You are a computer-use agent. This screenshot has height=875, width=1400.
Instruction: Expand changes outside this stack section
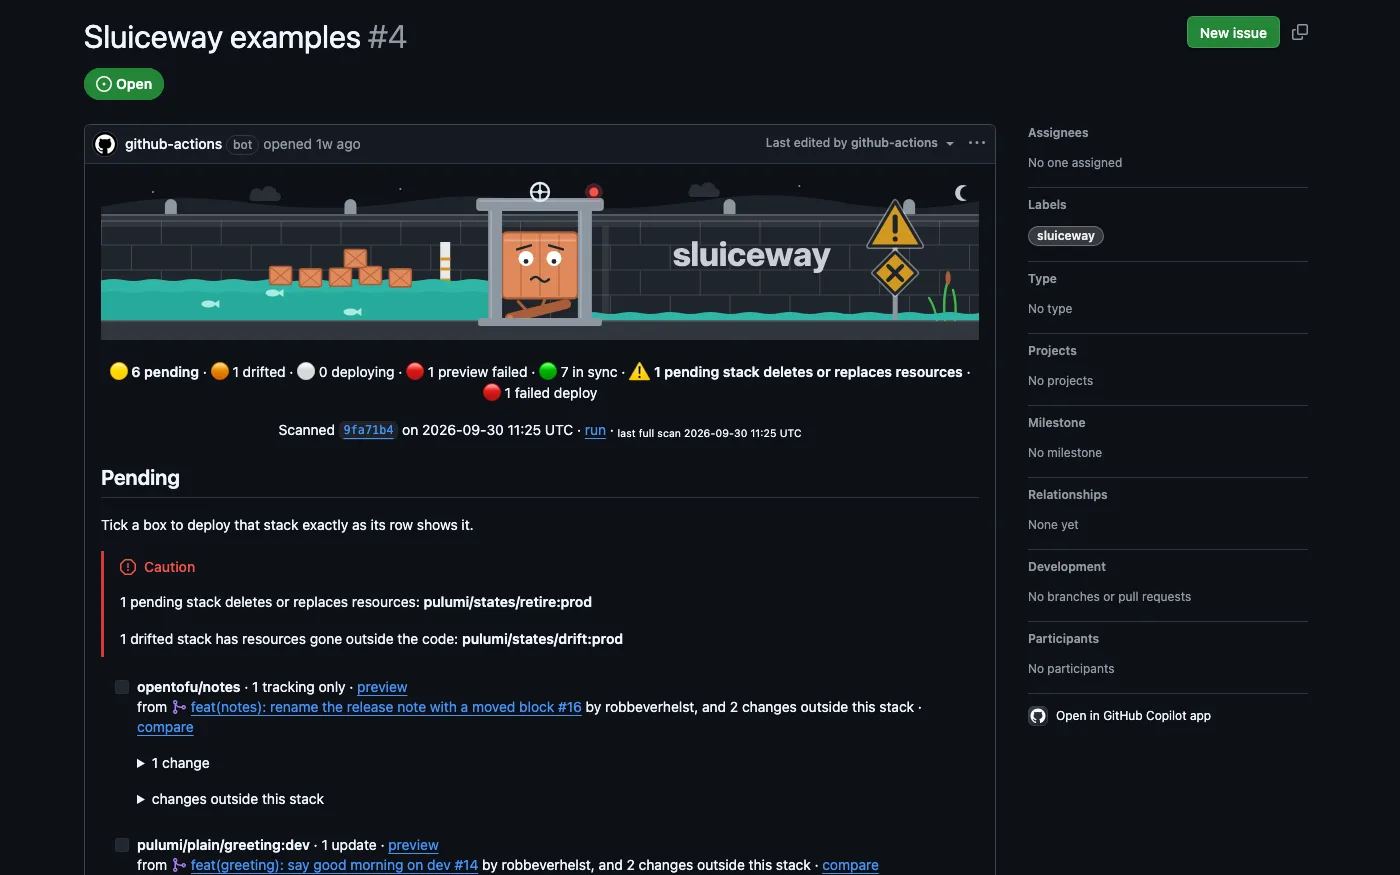click(230, 799)
